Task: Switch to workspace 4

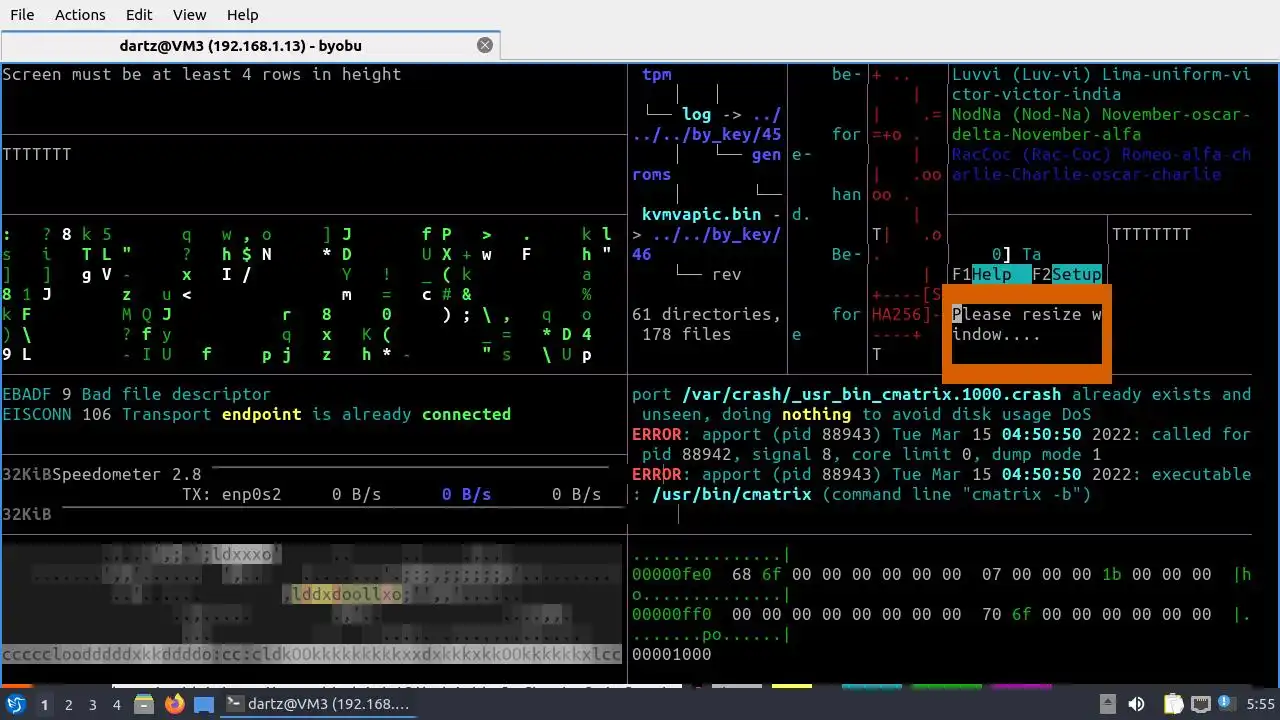Action: pos(116,705)
